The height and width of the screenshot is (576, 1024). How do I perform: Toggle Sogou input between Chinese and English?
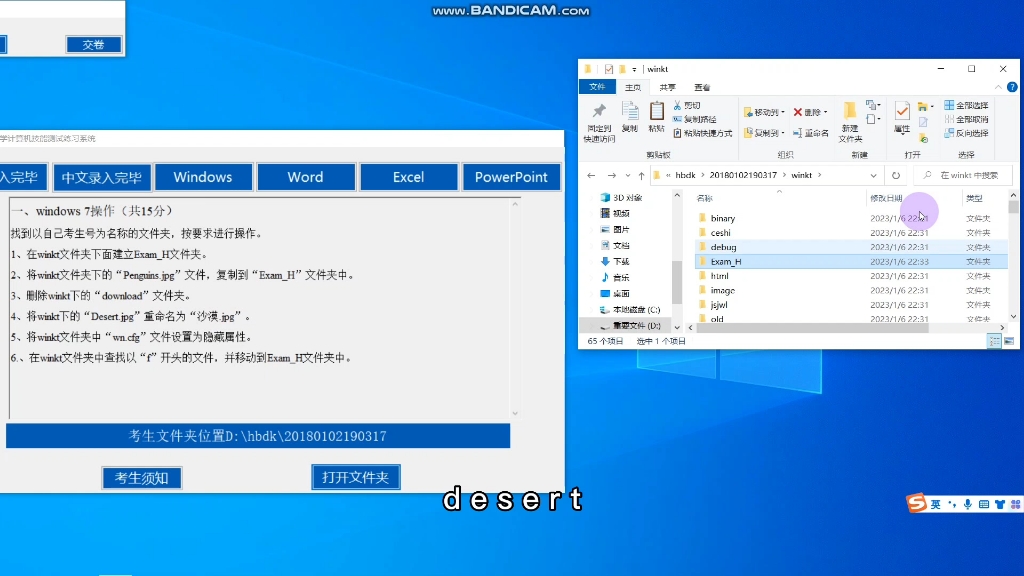click(935, 505)
